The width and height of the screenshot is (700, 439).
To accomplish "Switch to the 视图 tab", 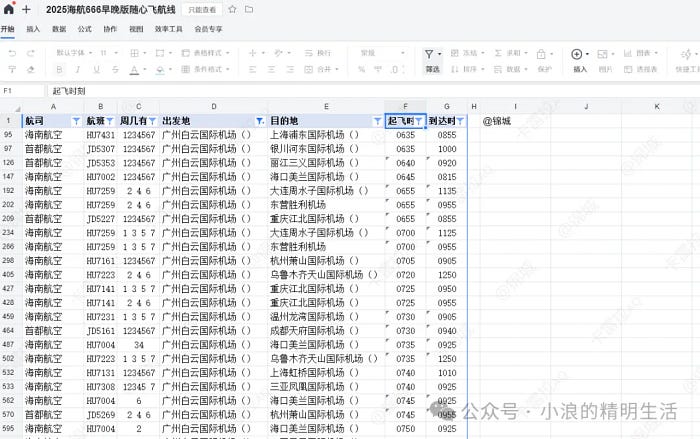I will [136, 29].
